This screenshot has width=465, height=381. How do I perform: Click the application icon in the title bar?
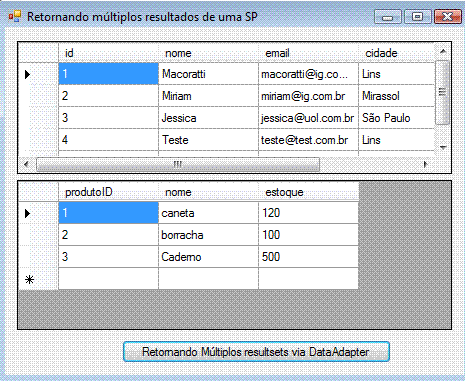click(15, 16)
